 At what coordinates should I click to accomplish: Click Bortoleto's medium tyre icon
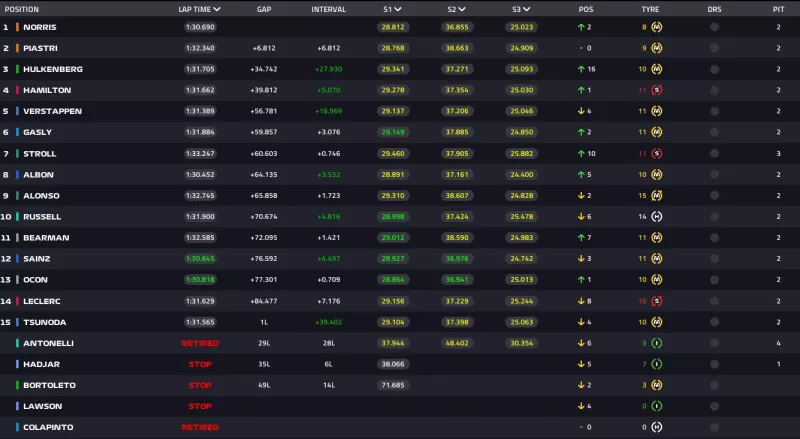[657, 385]
